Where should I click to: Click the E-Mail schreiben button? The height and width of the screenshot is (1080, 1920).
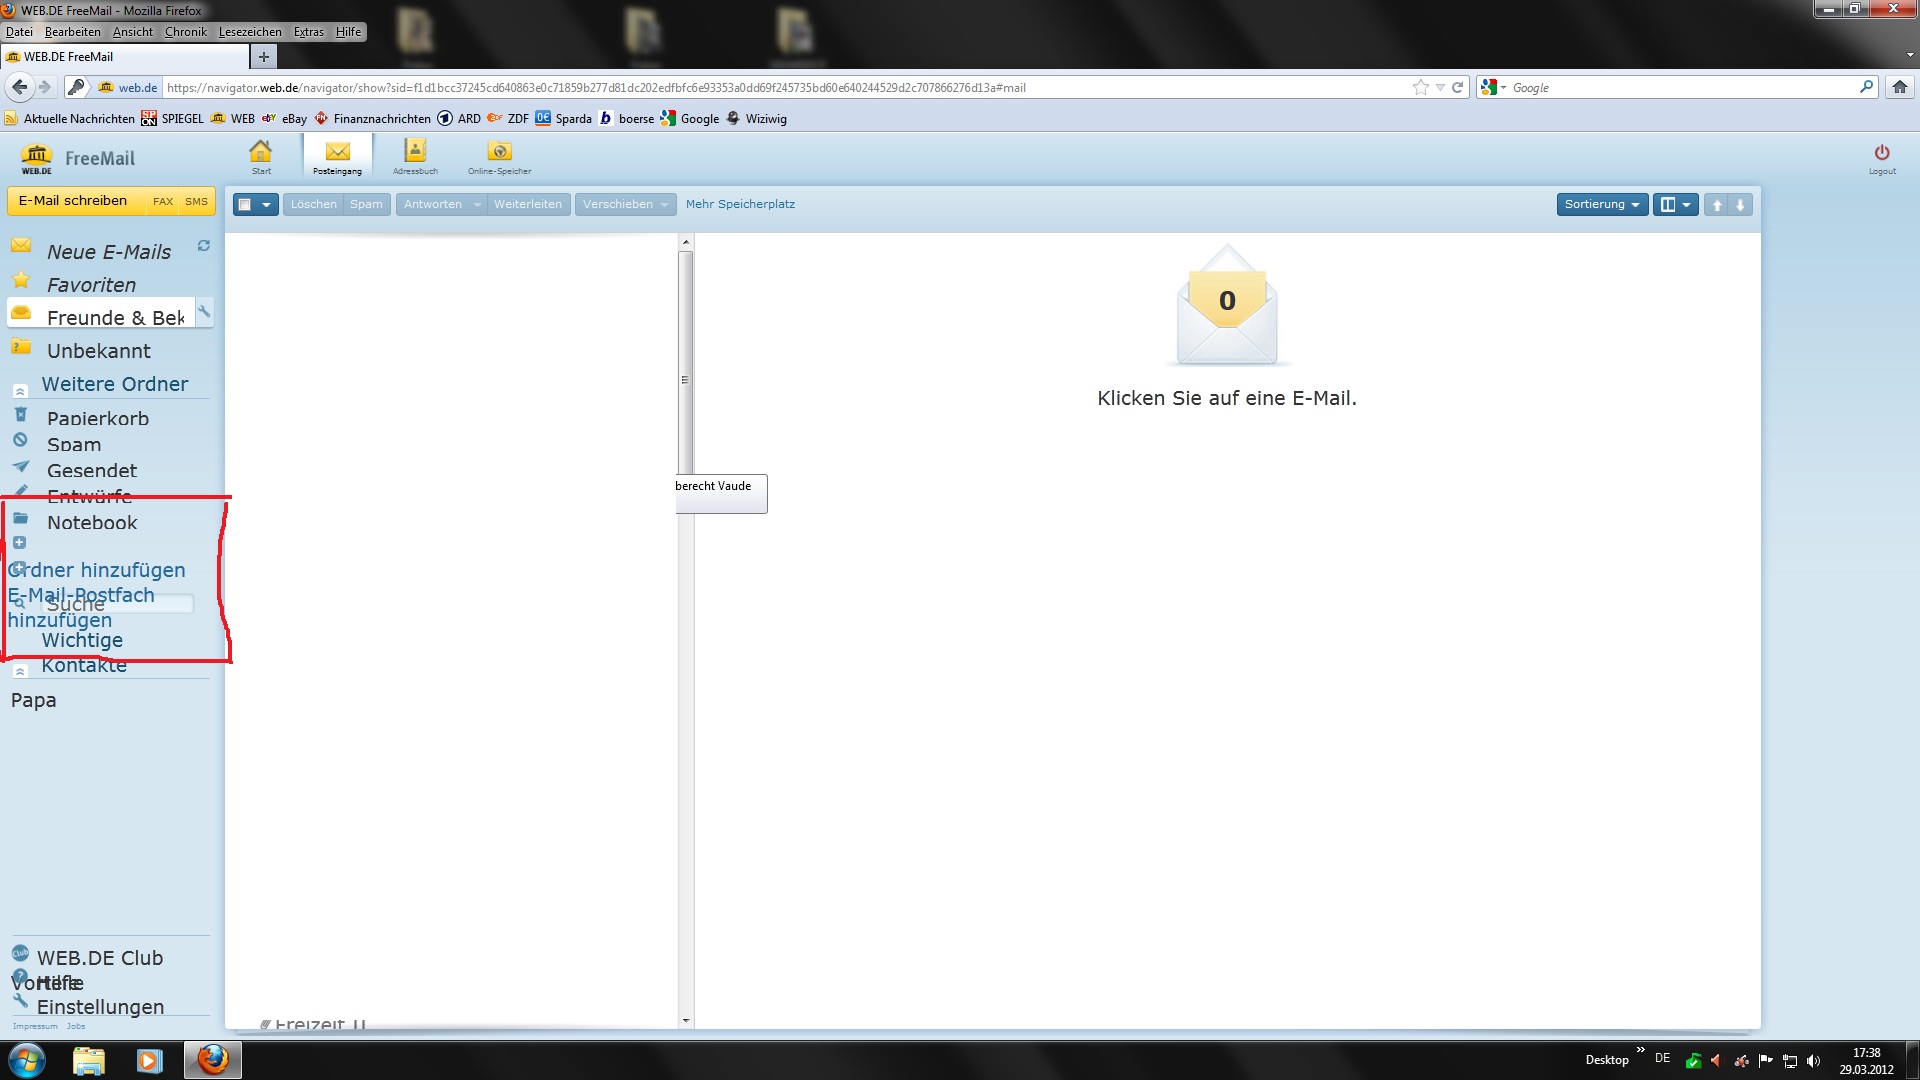pyautogui.click(x=74, y=201)
